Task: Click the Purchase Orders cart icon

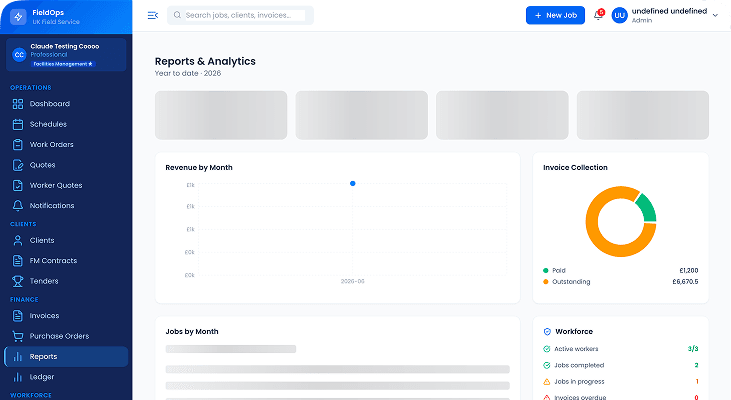Action: coord(18,336)
